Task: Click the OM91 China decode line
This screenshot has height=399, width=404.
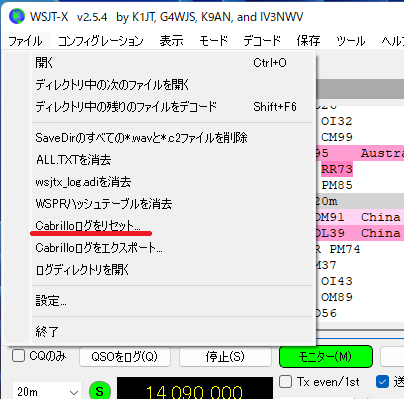Action: (x=360, y=217)
